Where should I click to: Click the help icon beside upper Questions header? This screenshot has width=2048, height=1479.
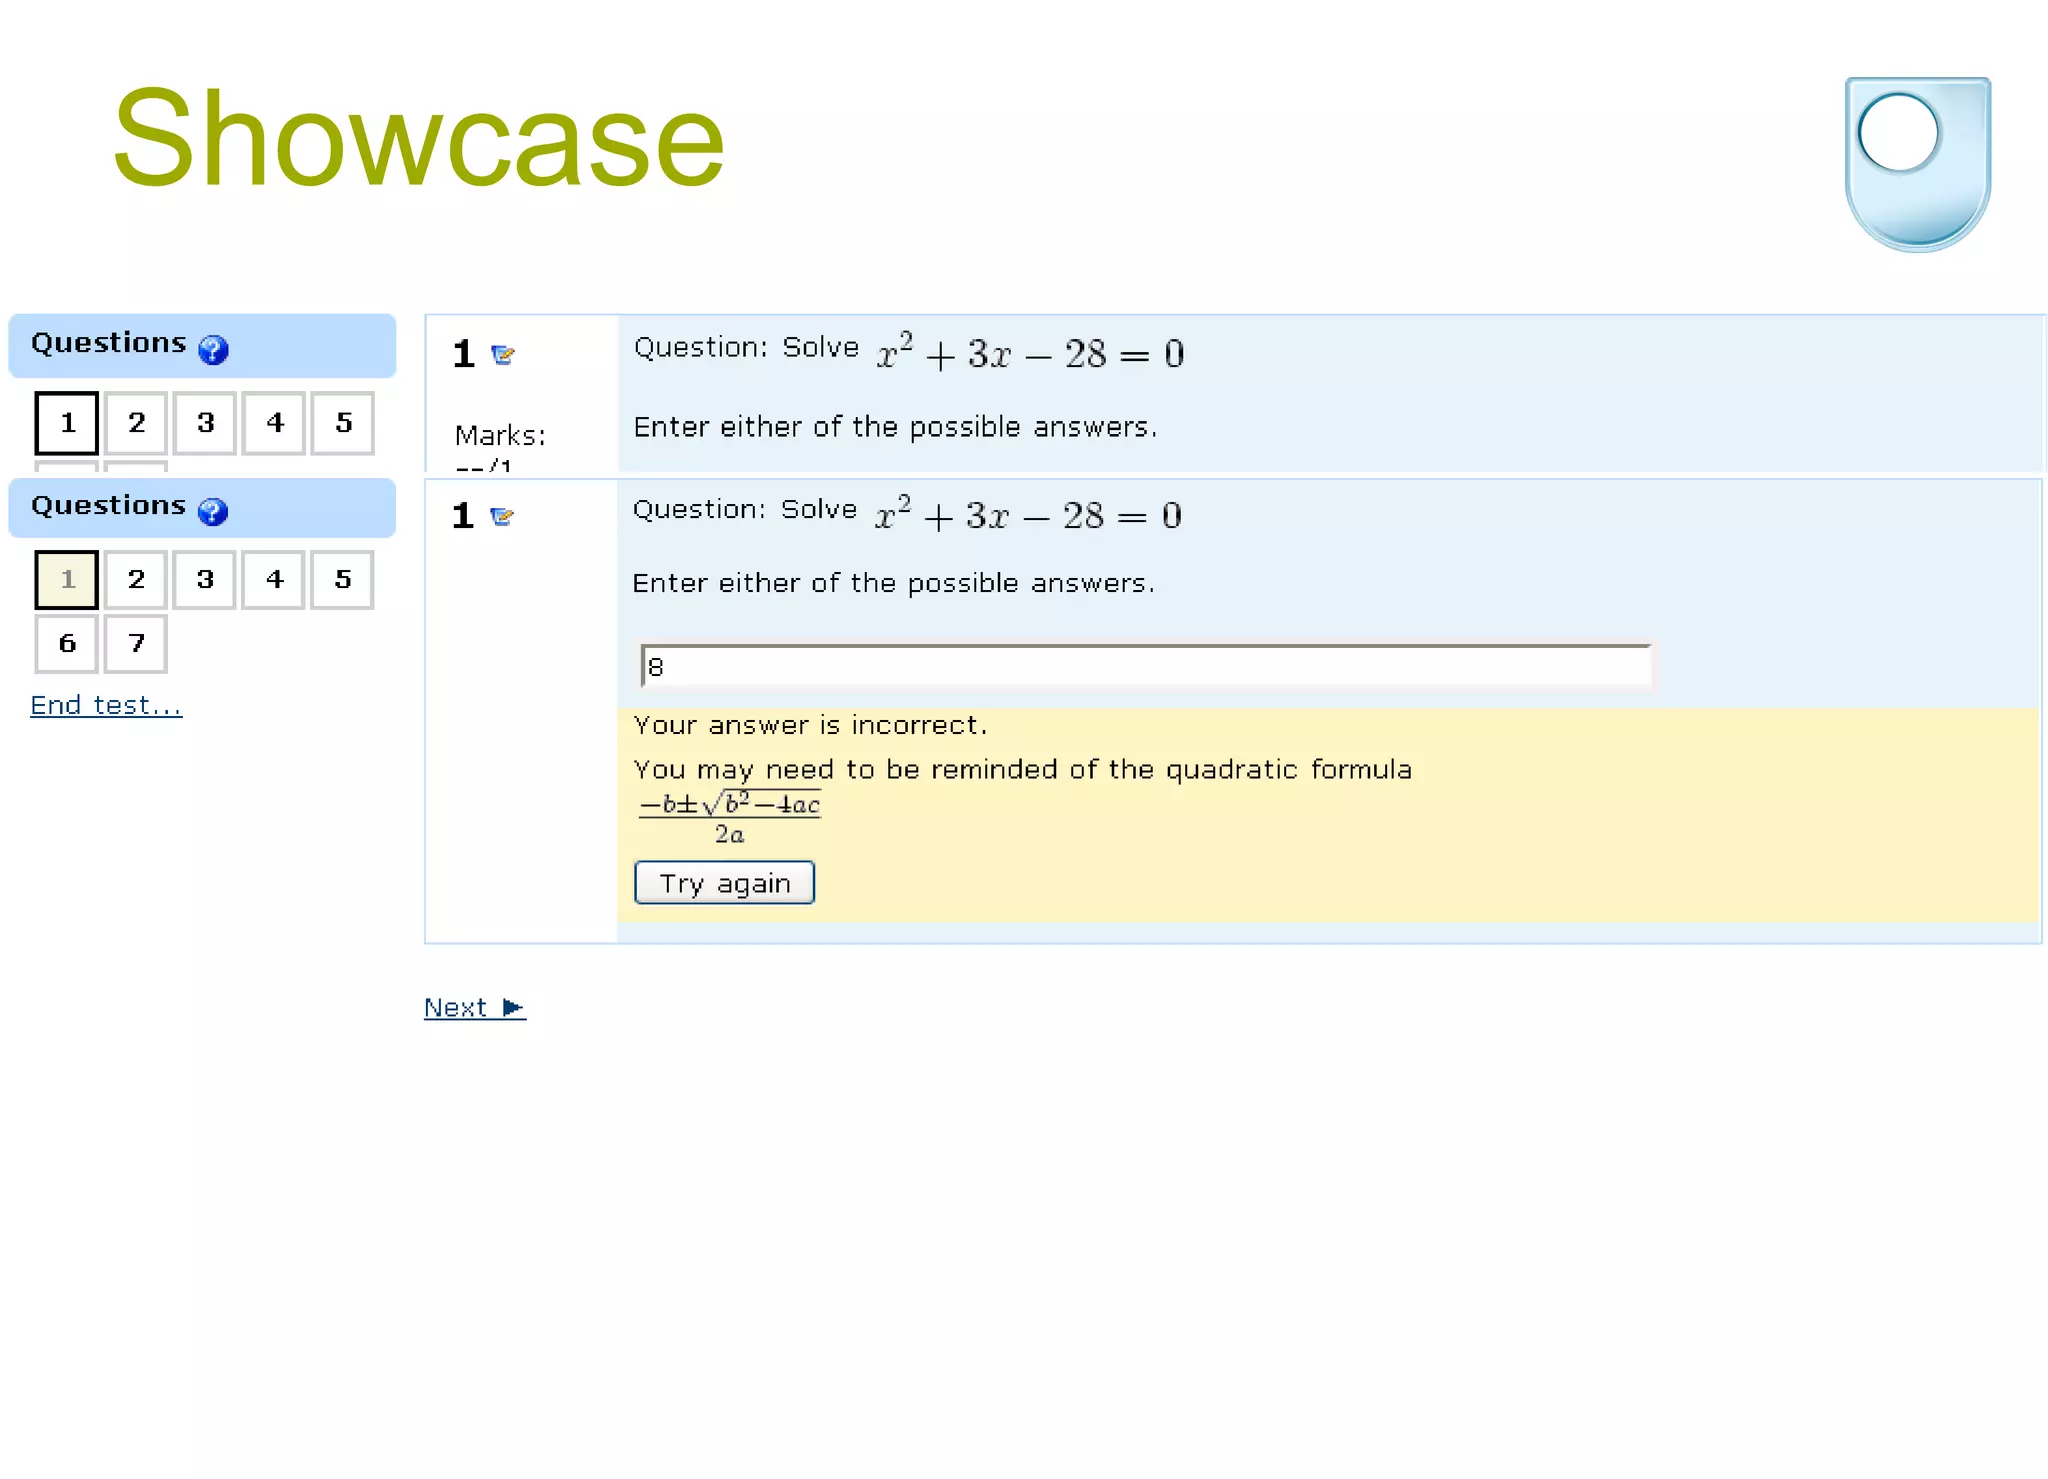pyautogui.click(x=213, y=349)
